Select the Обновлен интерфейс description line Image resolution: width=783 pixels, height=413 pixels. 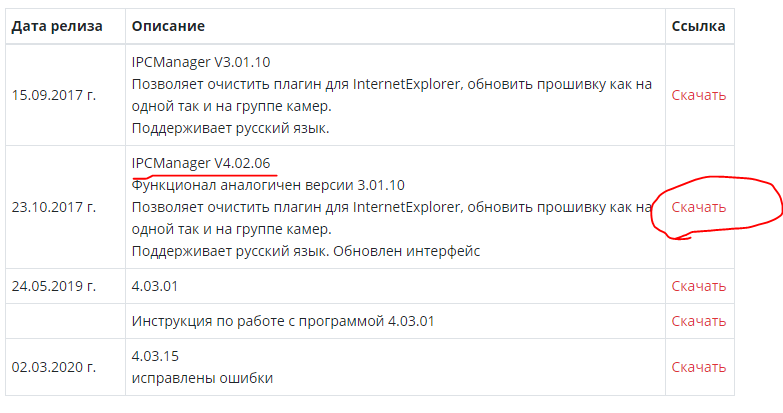click(406, 251)
